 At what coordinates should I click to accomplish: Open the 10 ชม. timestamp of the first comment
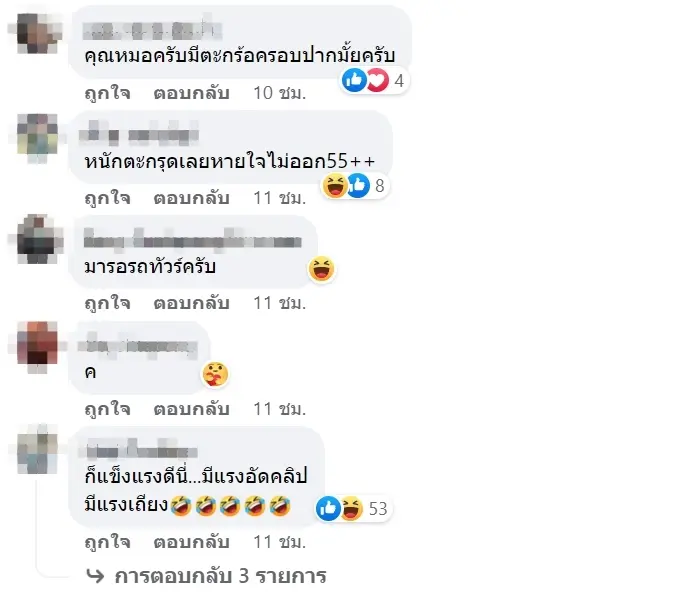point(280,93)
